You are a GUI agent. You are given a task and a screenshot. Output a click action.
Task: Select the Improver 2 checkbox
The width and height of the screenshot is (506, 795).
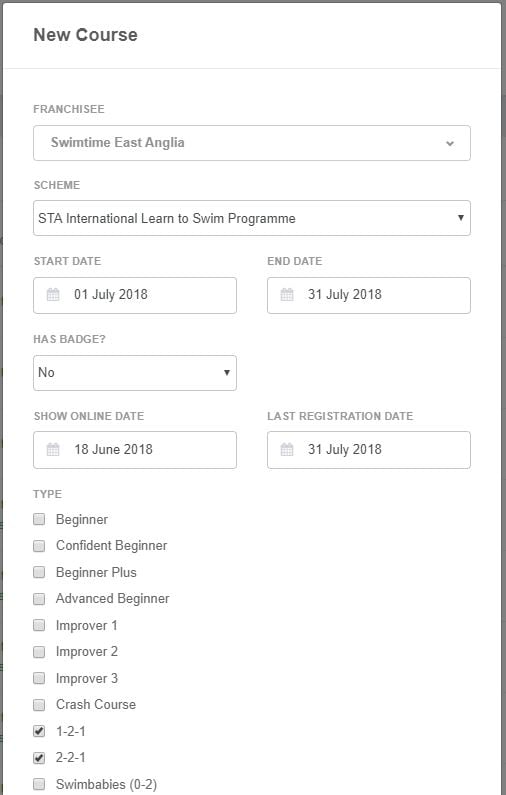(39, 652)
